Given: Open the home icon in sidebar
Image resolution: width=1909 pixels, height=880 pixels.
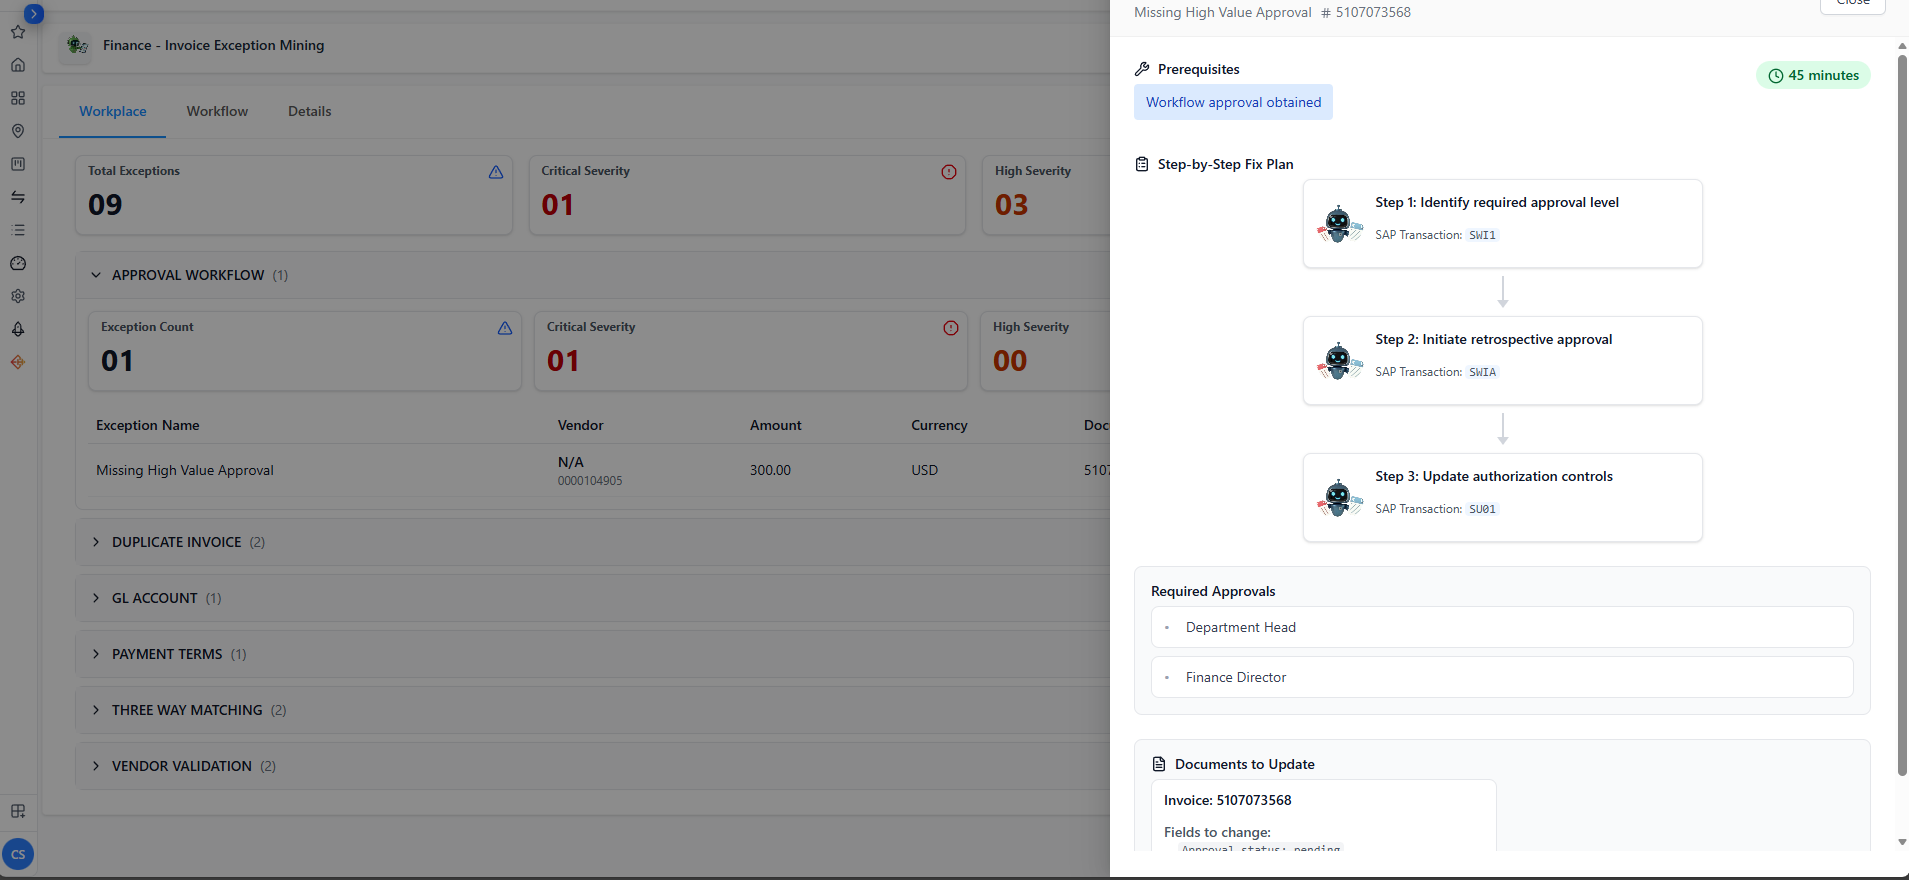Looking at the screenshot, I should point(18,65).
